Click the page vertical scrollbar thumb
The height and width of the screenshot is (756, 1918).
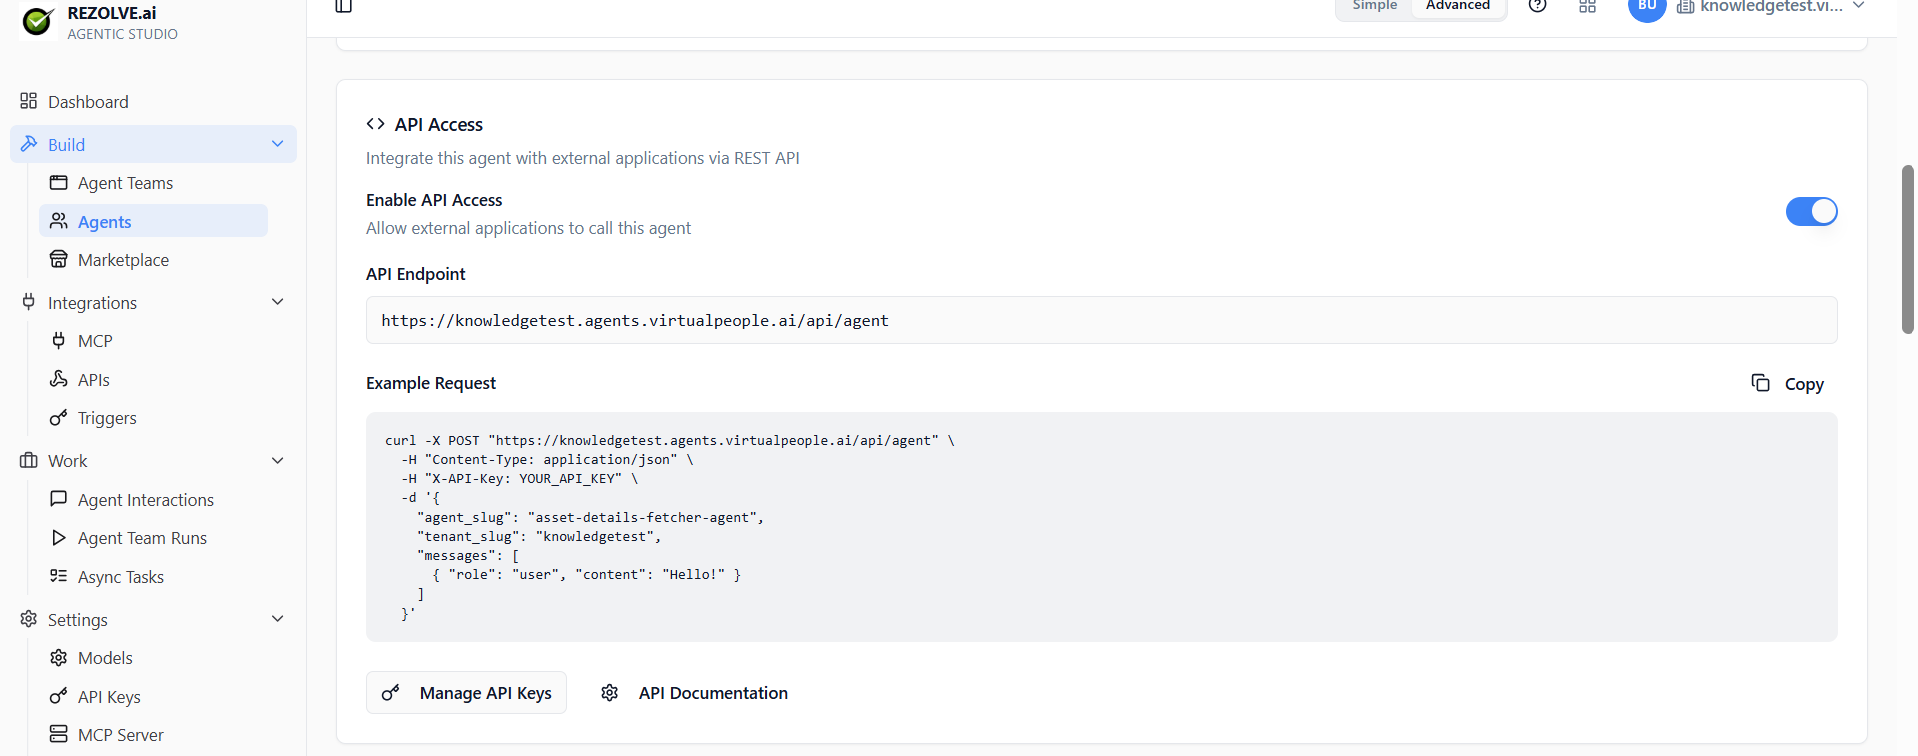[1907, 249]
